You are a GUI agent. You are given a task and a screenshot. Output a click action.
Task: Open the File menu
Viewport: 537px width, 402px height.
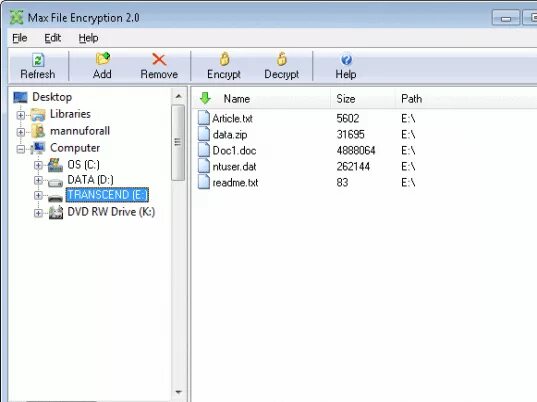pyautogui.click(x=20, y=38)
